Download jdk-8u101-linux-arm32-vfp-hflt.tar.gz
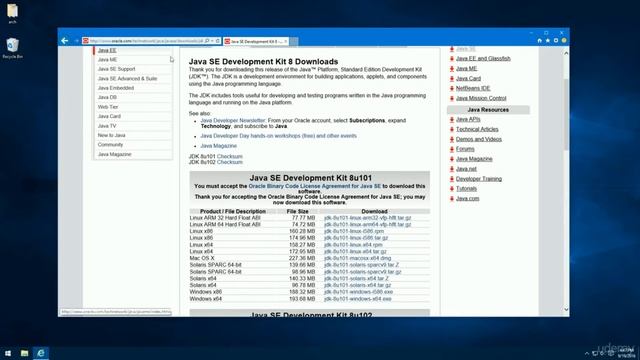The width and height of the screenshot is (640, 360). (367, 218)
